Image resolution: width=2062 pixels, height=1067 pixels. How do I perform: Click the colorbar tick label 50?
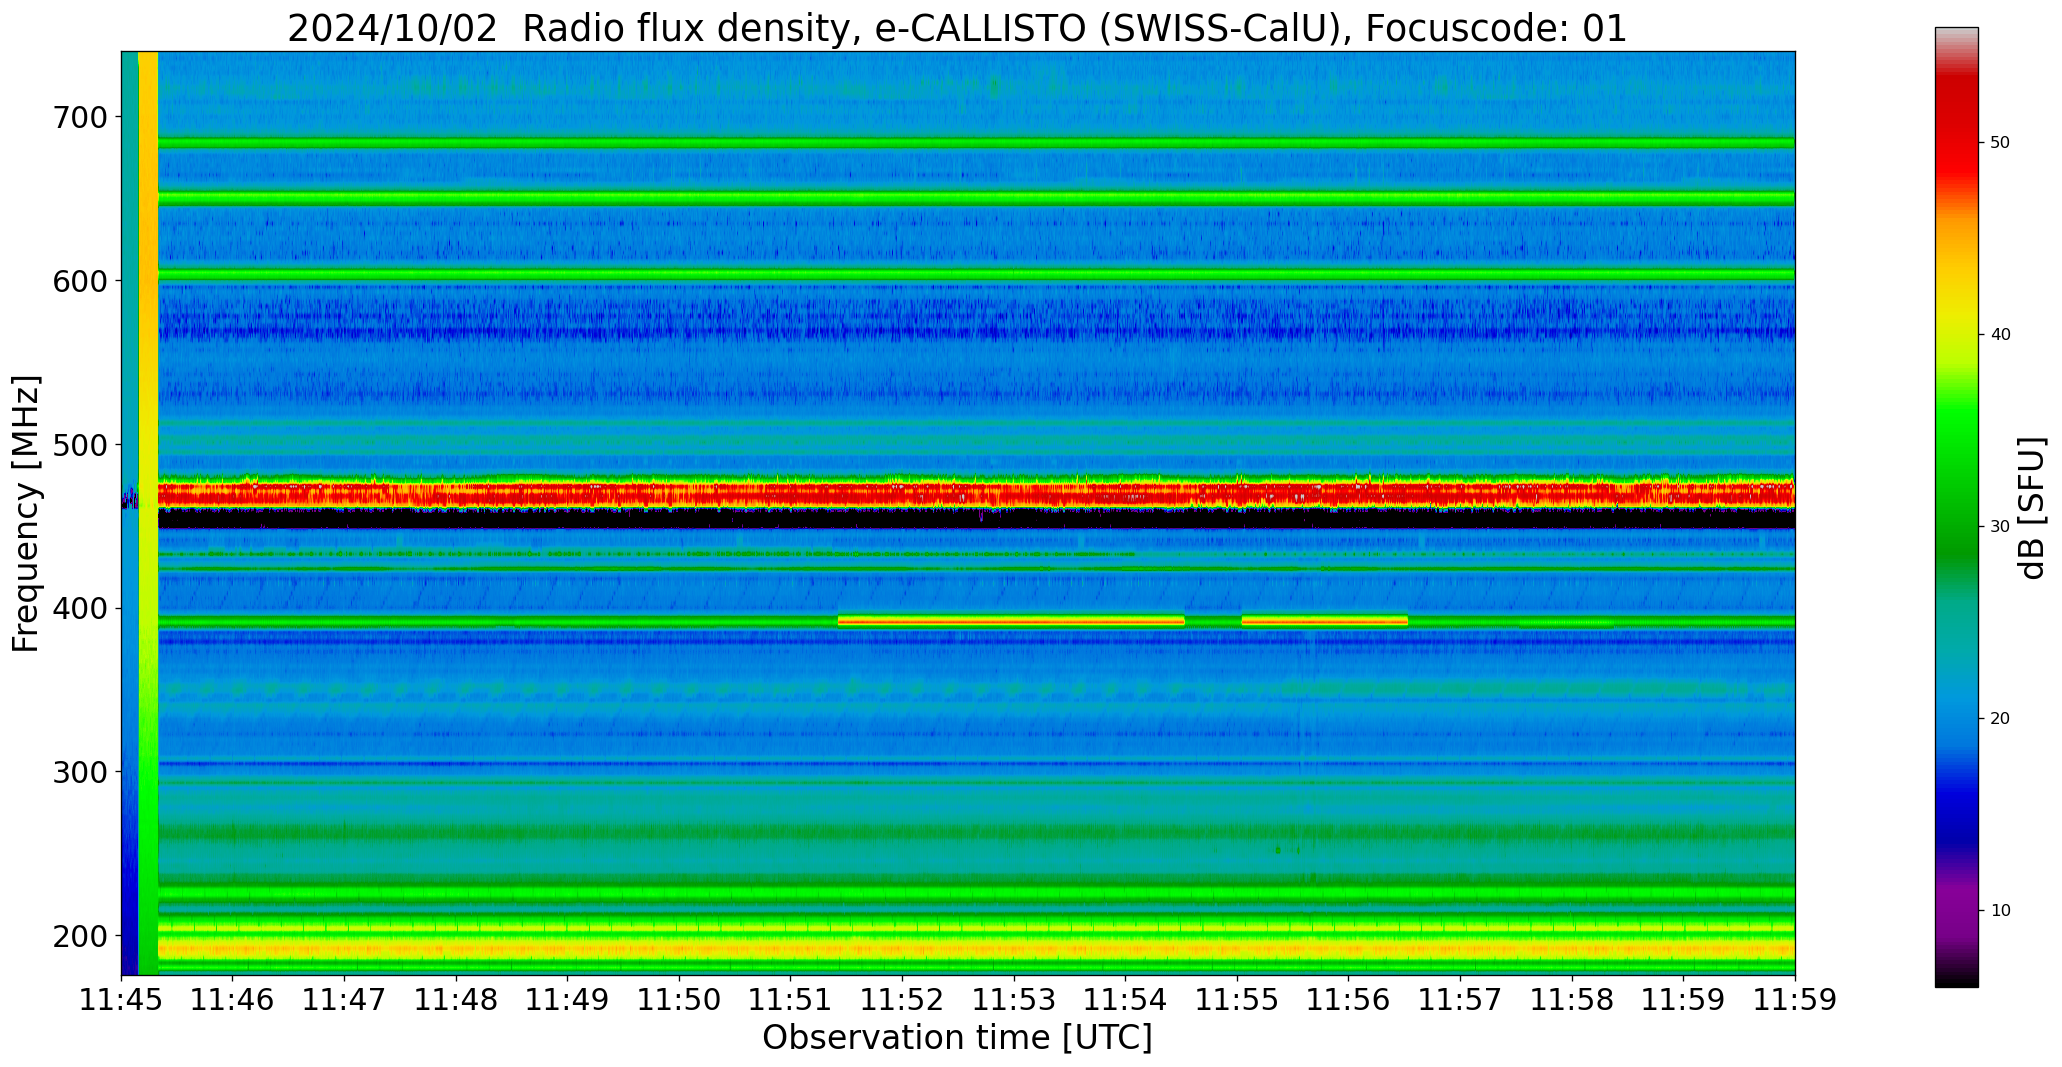[x=2000, y=143]
